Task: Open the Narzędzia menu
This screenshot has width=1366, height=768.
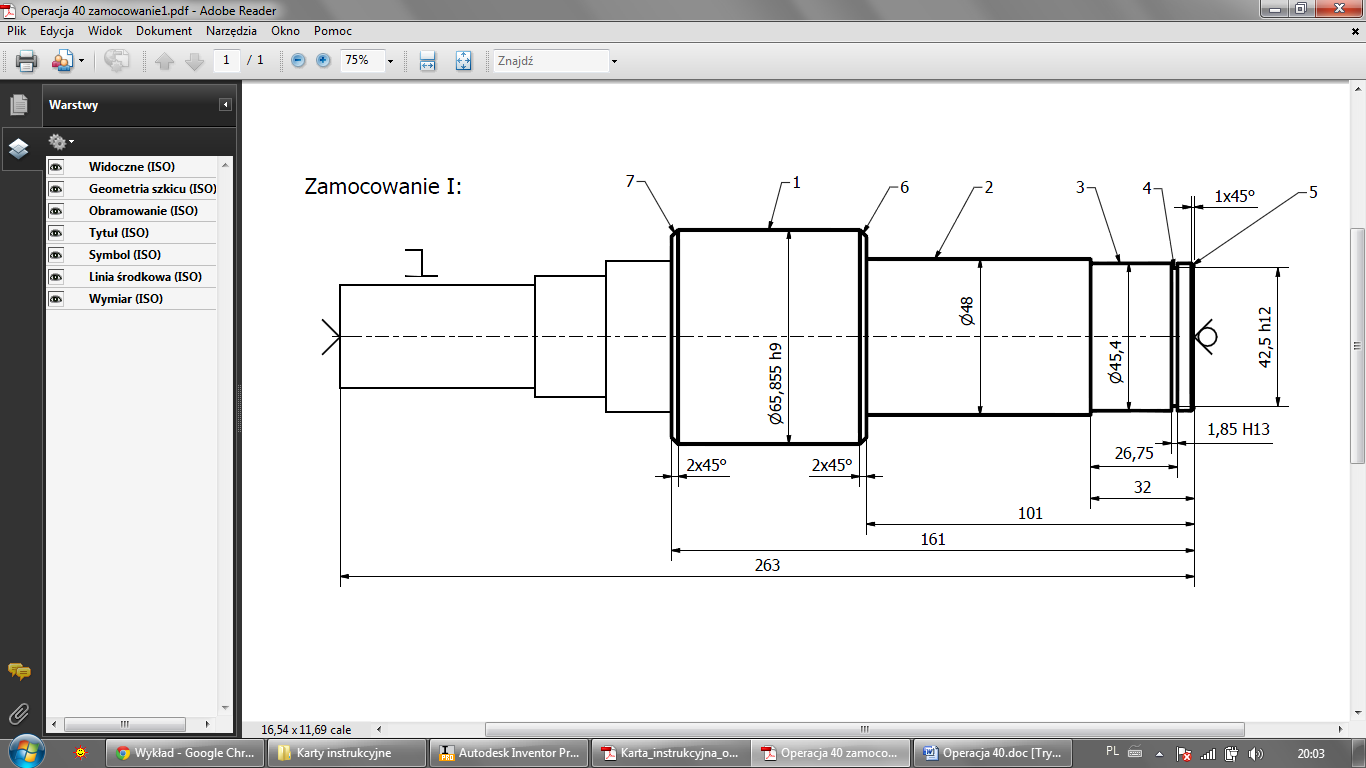Action: [x=231, y=31]
